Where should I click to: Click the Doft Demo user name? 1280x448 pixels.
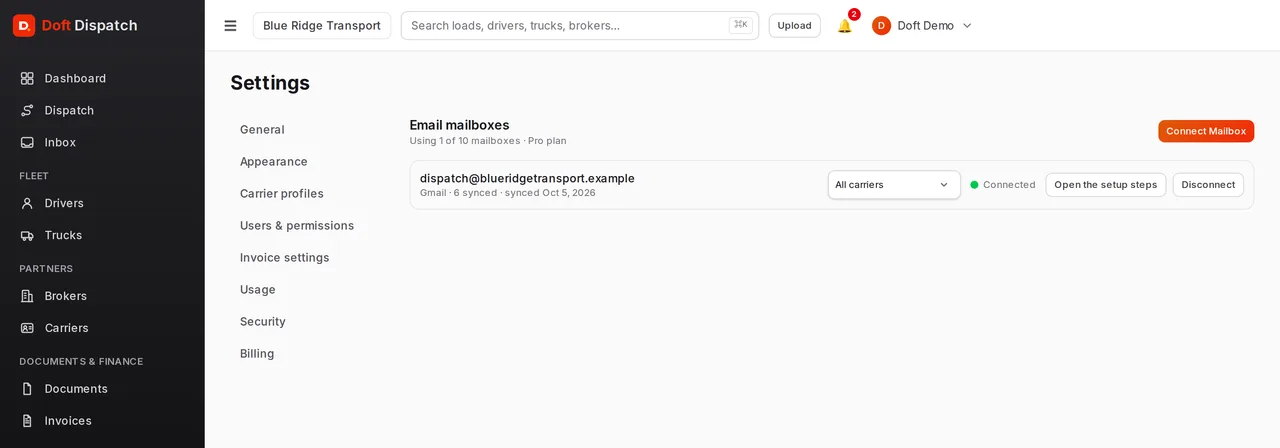coord(926,26)
